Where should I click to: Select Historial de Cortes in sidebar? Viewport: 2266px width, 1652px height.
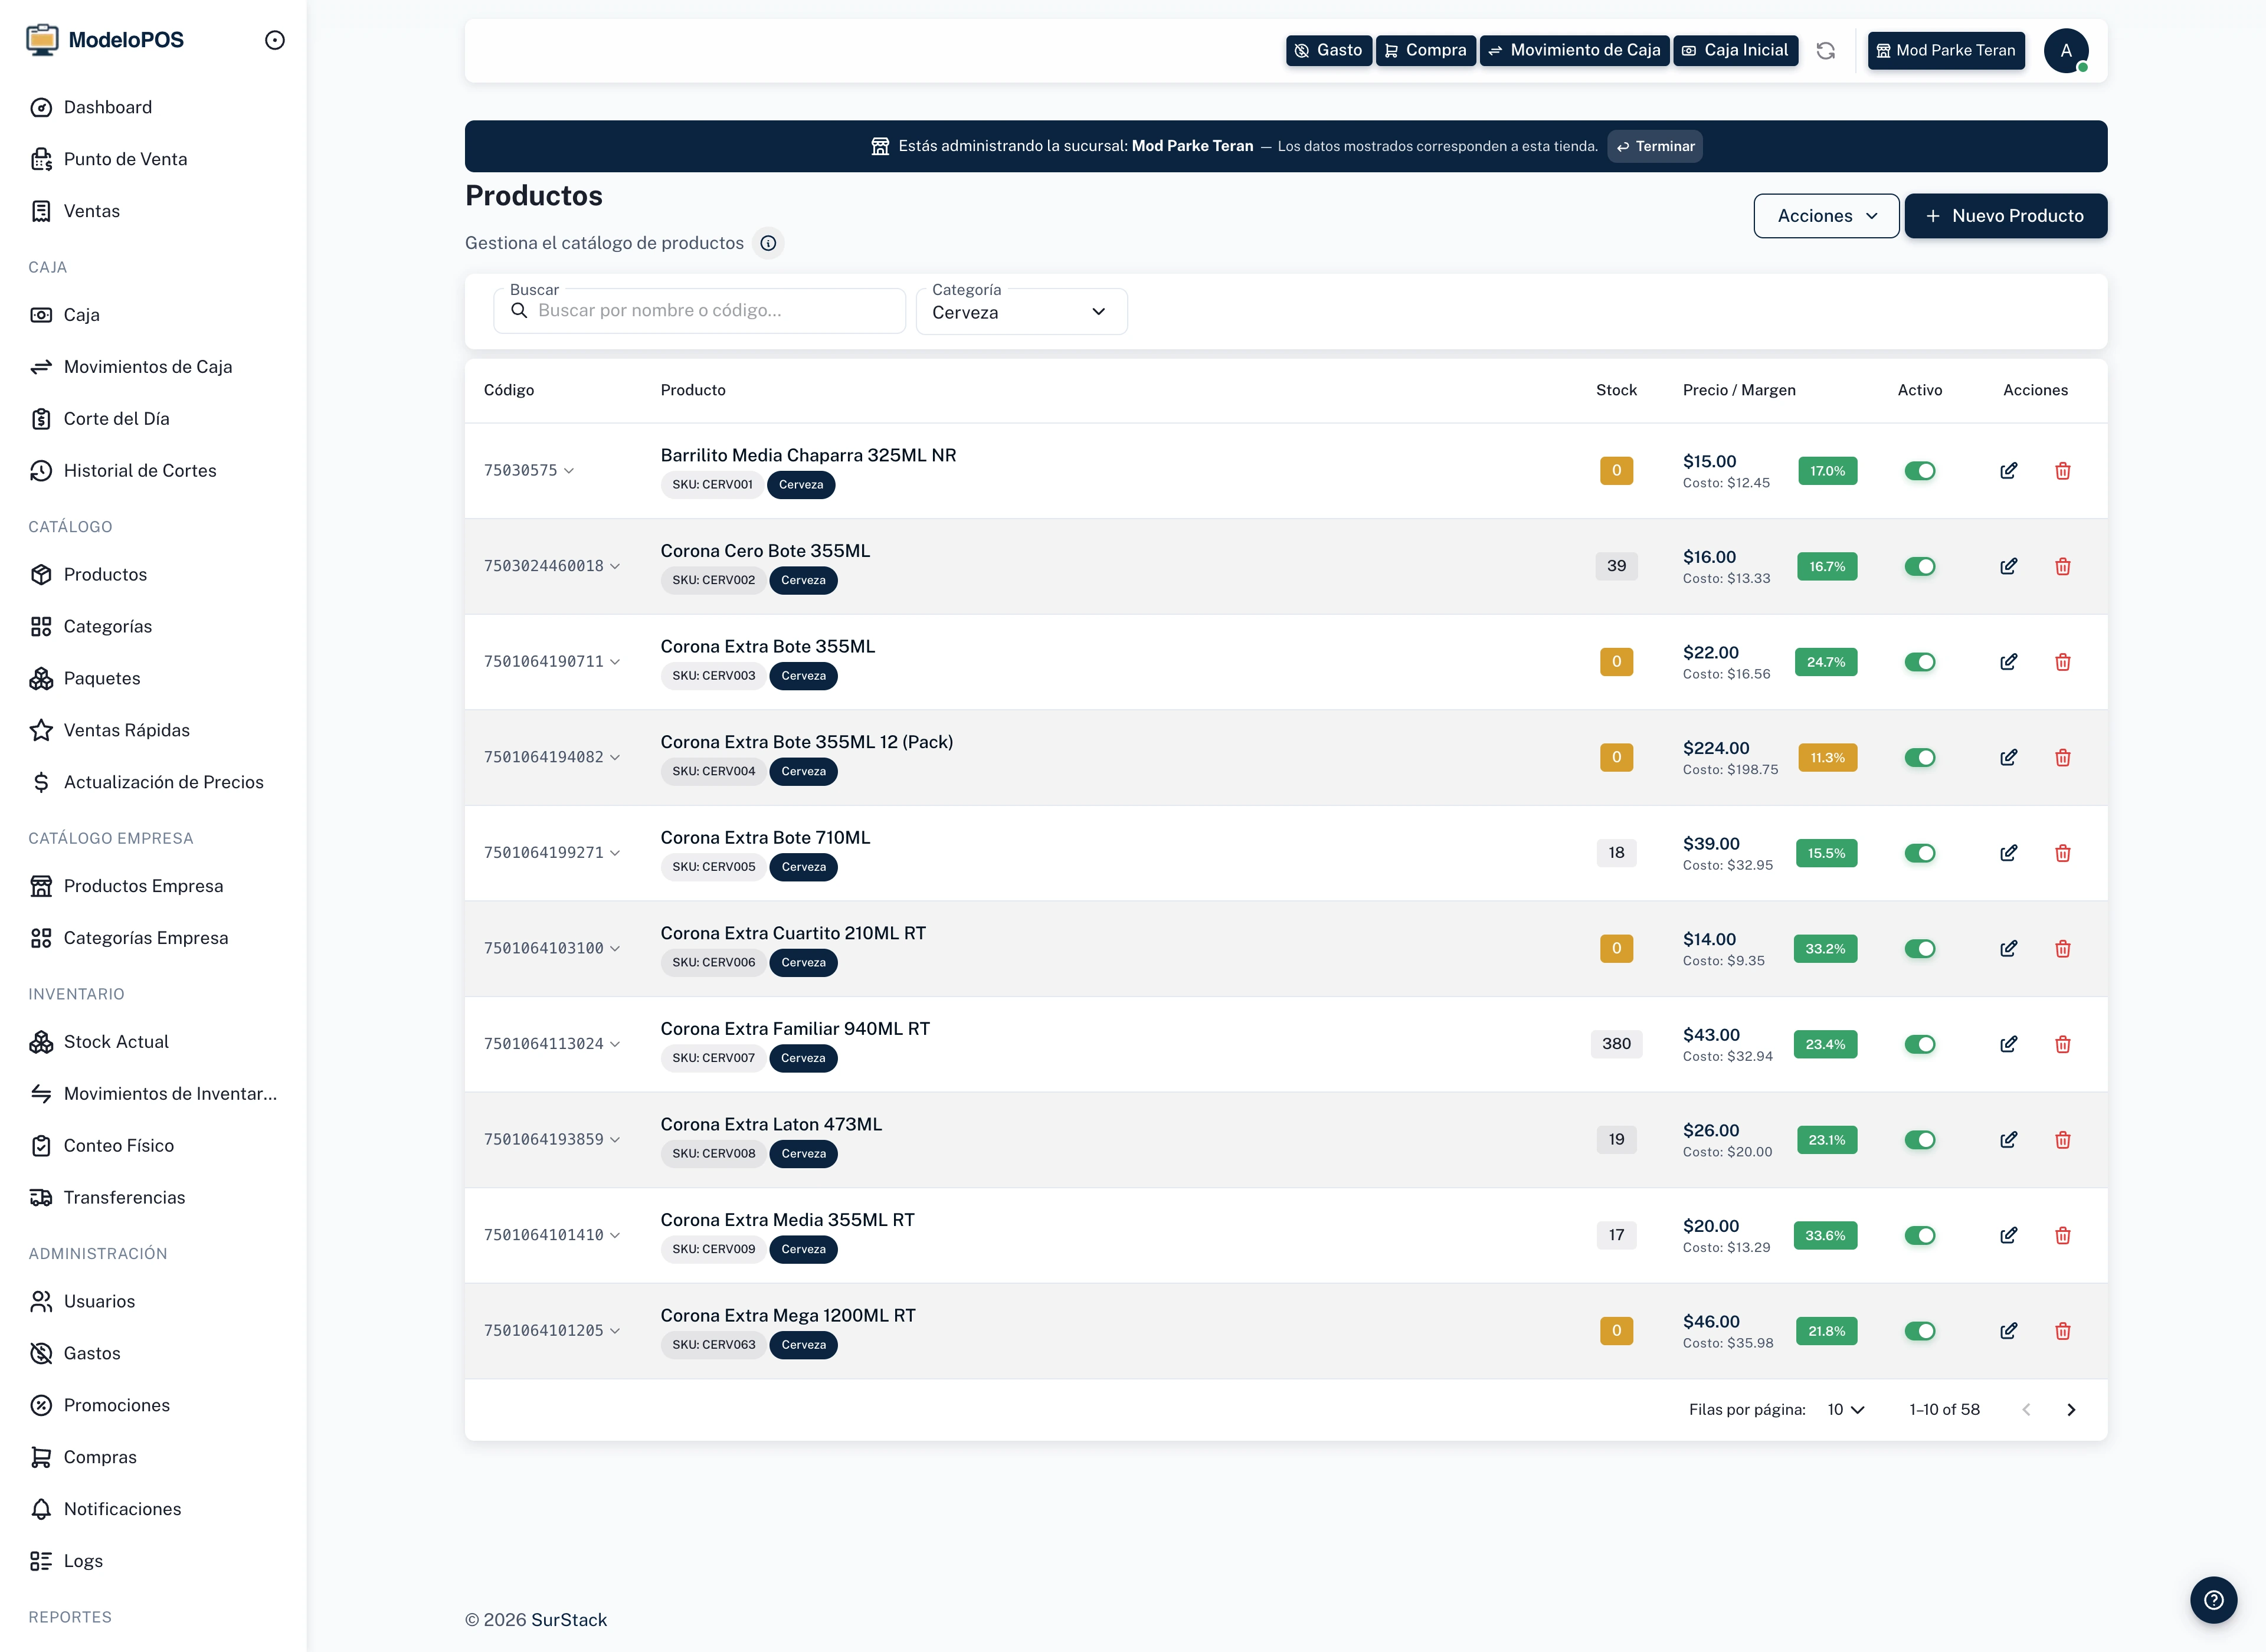tap(140, 470)
